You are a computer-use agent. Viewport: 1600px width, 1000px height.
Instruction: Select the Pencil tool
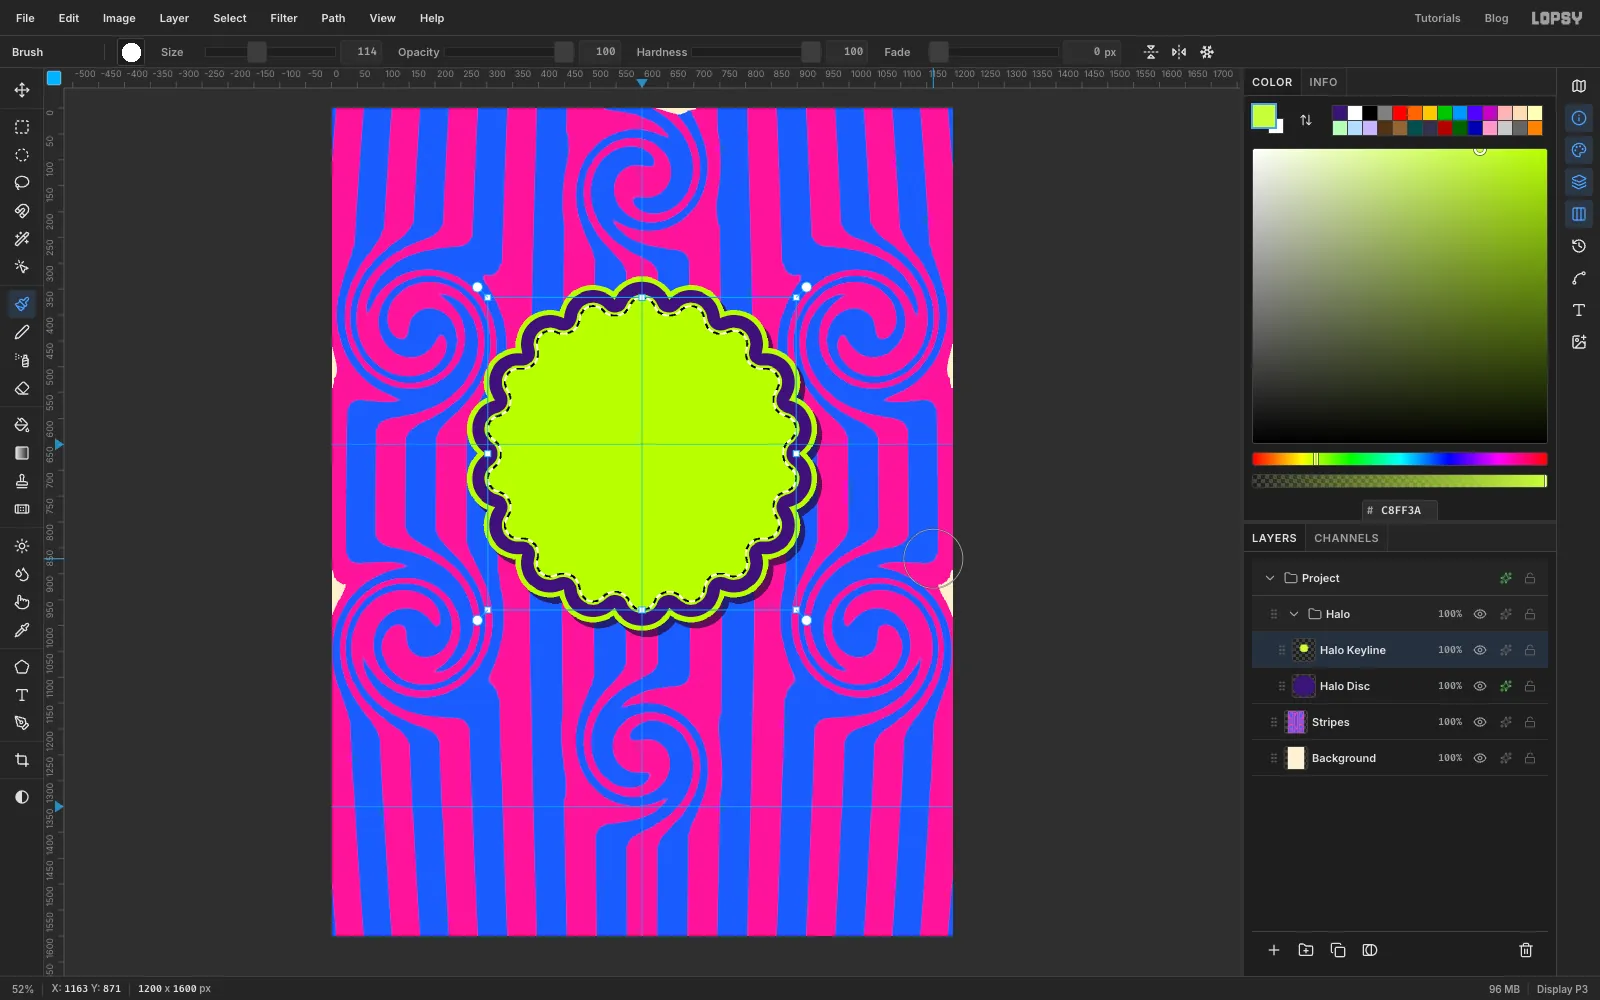coord(22,332)
